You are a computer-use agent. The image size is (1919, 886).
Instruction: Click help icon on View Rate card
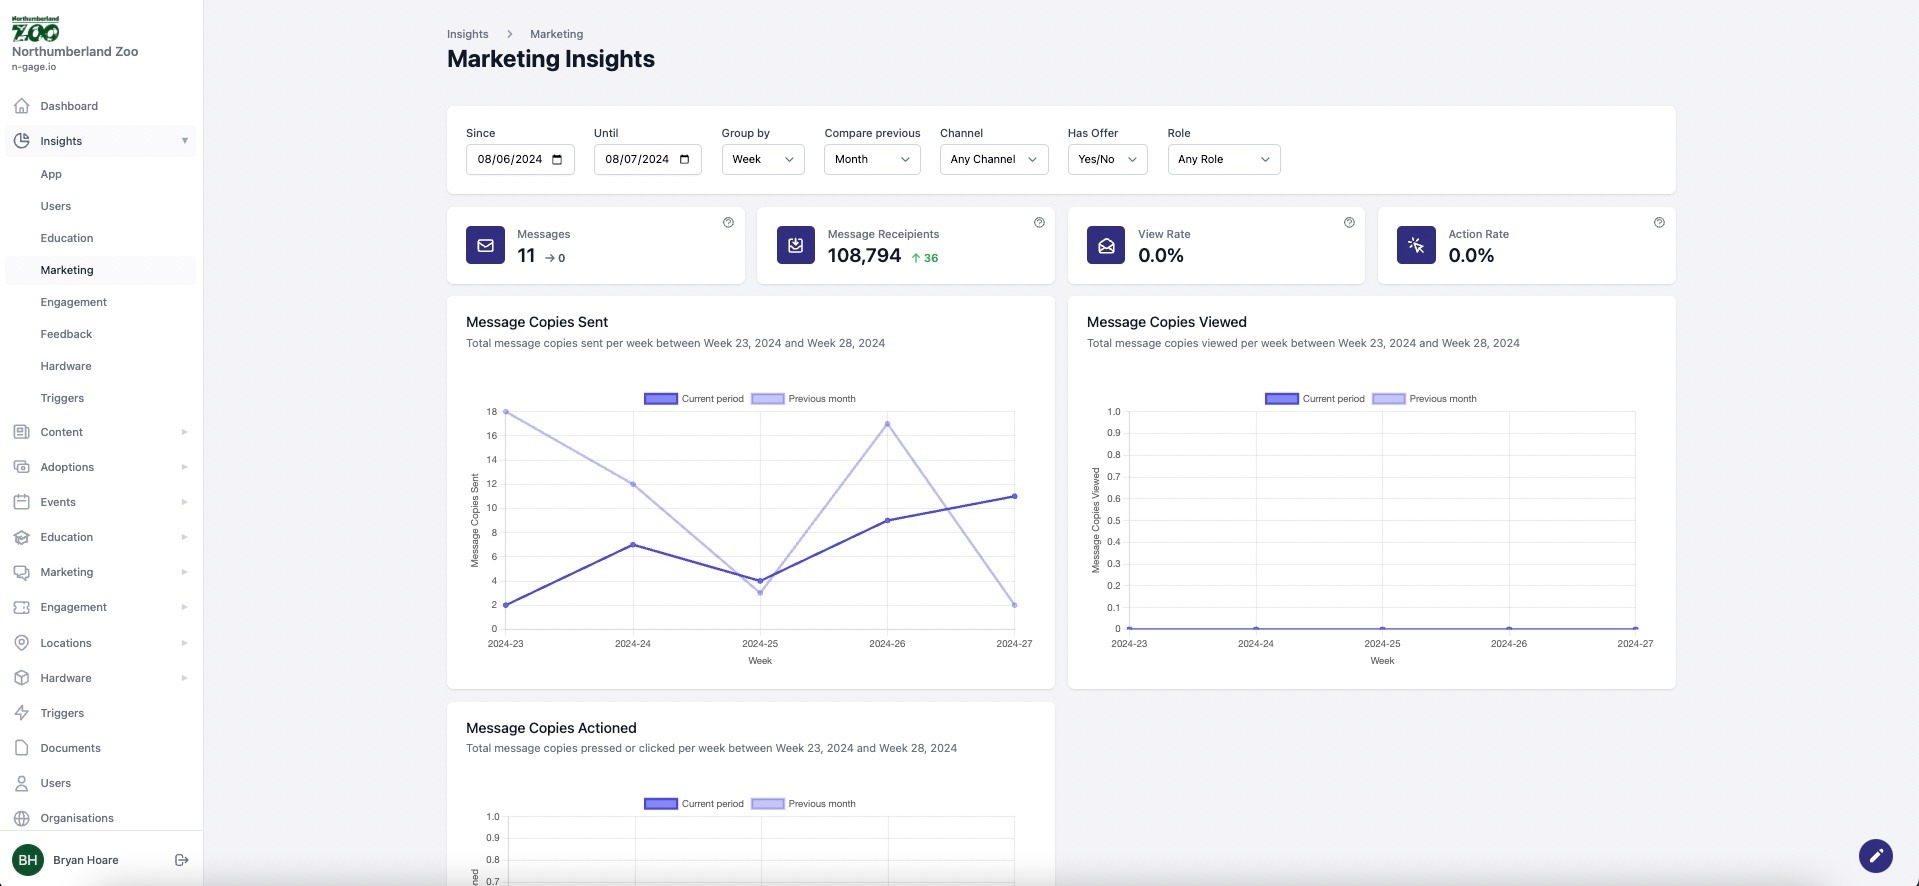tap(1349, 223)
